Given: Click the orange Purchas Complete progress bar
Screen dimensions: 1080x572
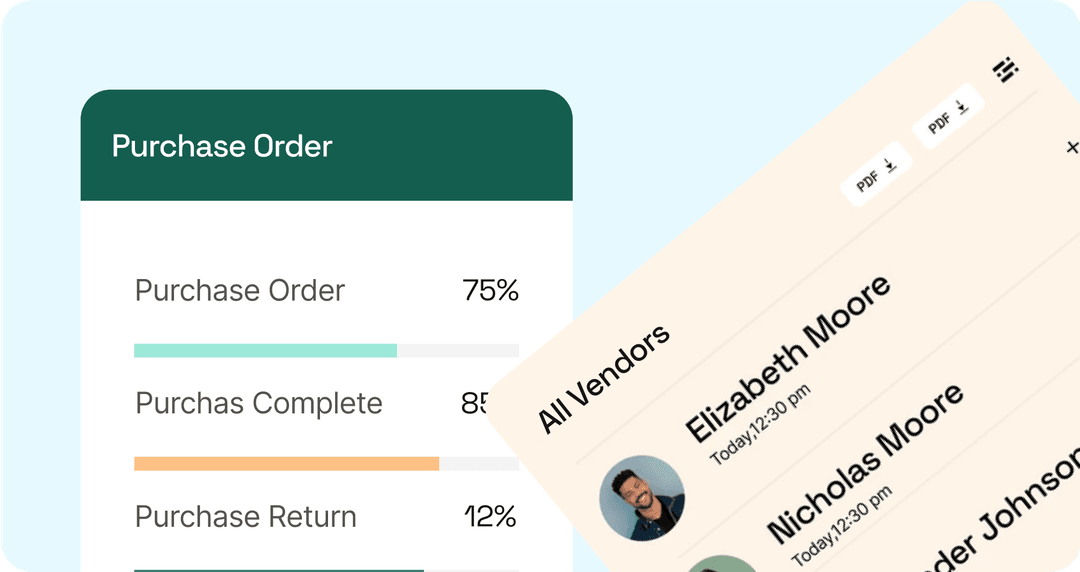Looking at the screenshot, I should [286, 464].
